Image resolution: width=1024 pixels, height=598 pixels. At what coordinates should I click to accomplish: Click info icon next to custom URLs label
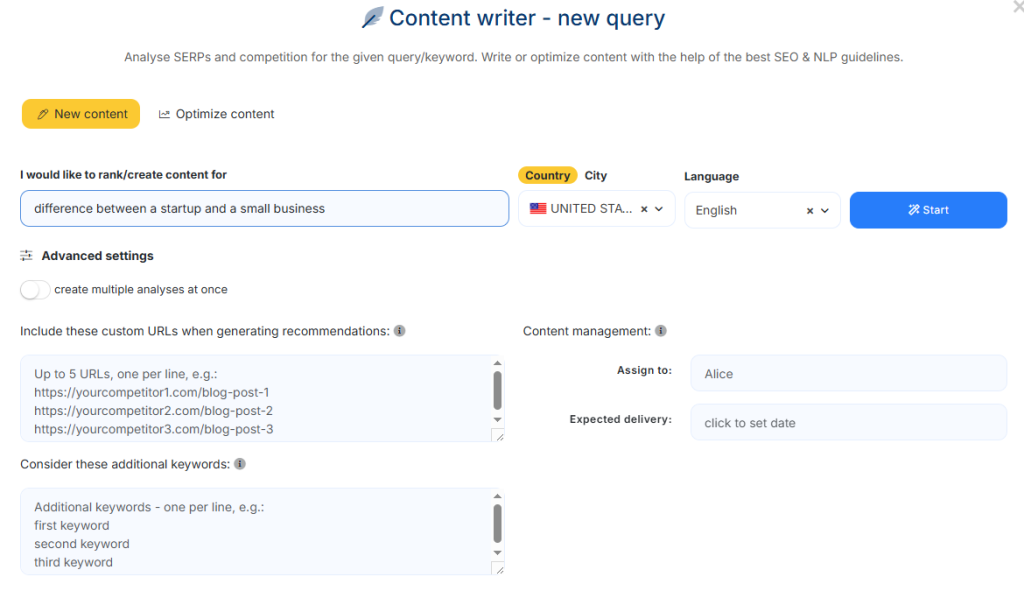tap(400, 331)
